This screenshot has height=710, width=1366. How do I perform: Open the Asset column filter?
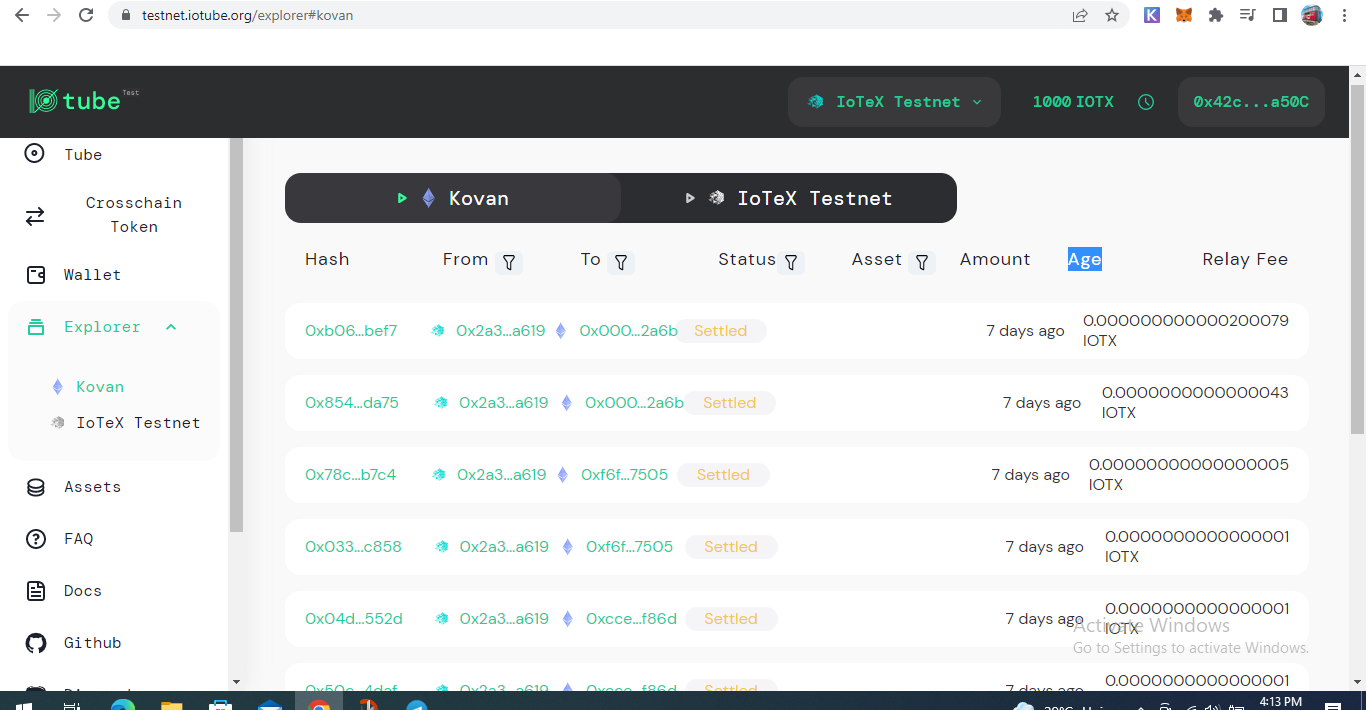tap(923, 262)
